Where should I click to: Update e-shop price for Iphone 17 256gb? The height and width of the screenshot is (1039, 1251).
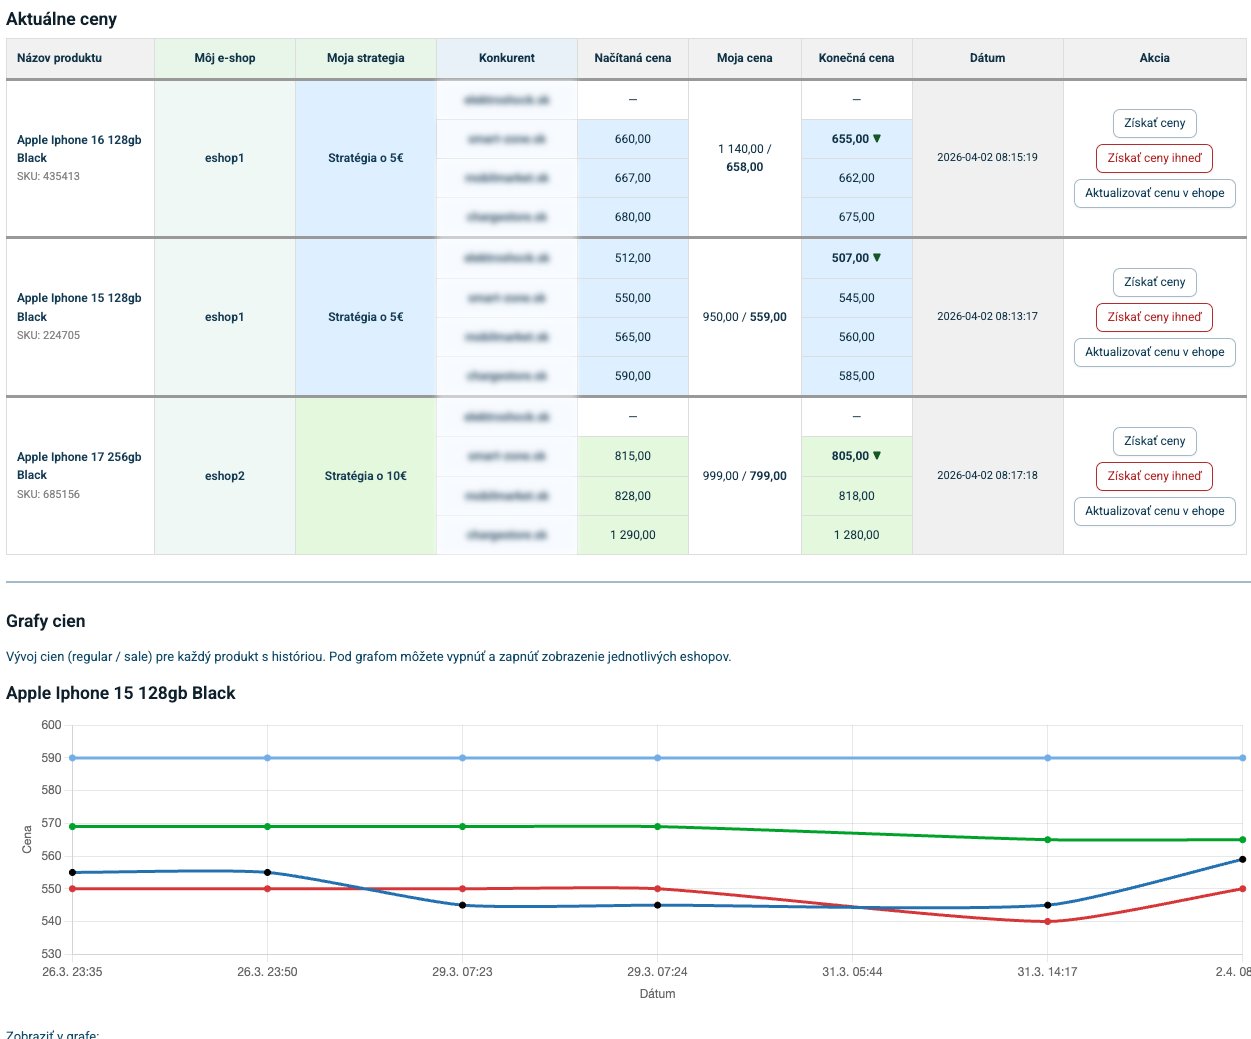pyautogui.click(x=1154, y=511)
